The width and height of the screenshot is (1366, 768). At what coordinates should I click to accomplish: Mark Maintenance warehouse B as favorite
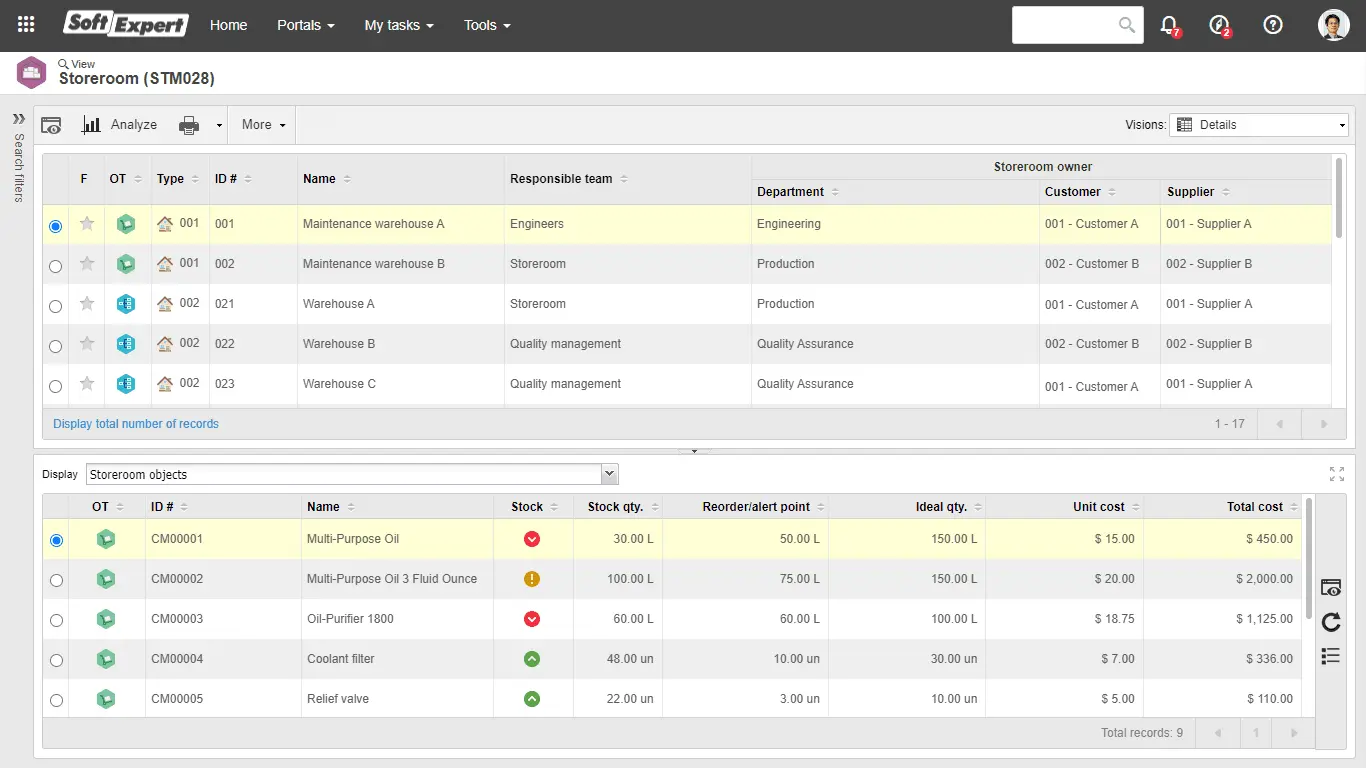point(87,264)
